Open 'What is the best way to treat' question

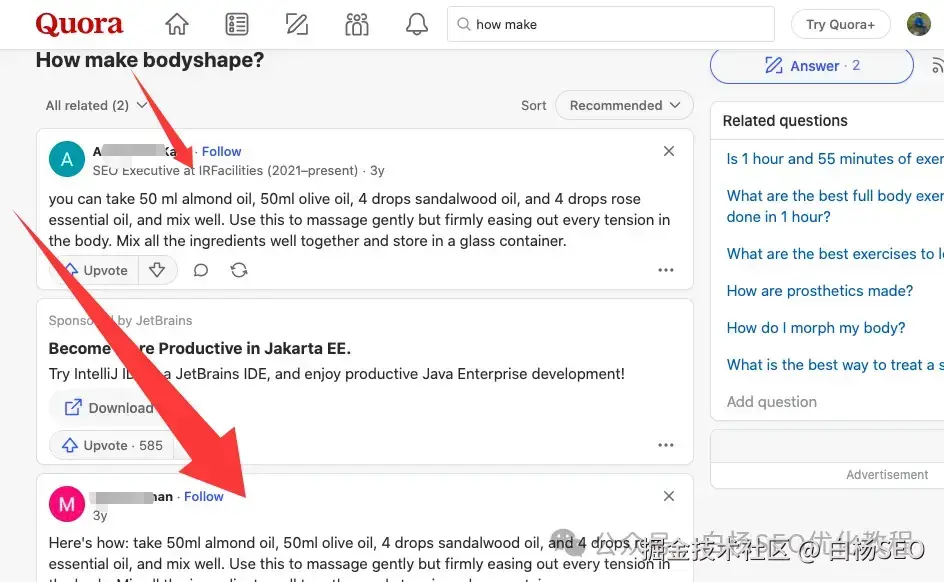click(835, 365)
